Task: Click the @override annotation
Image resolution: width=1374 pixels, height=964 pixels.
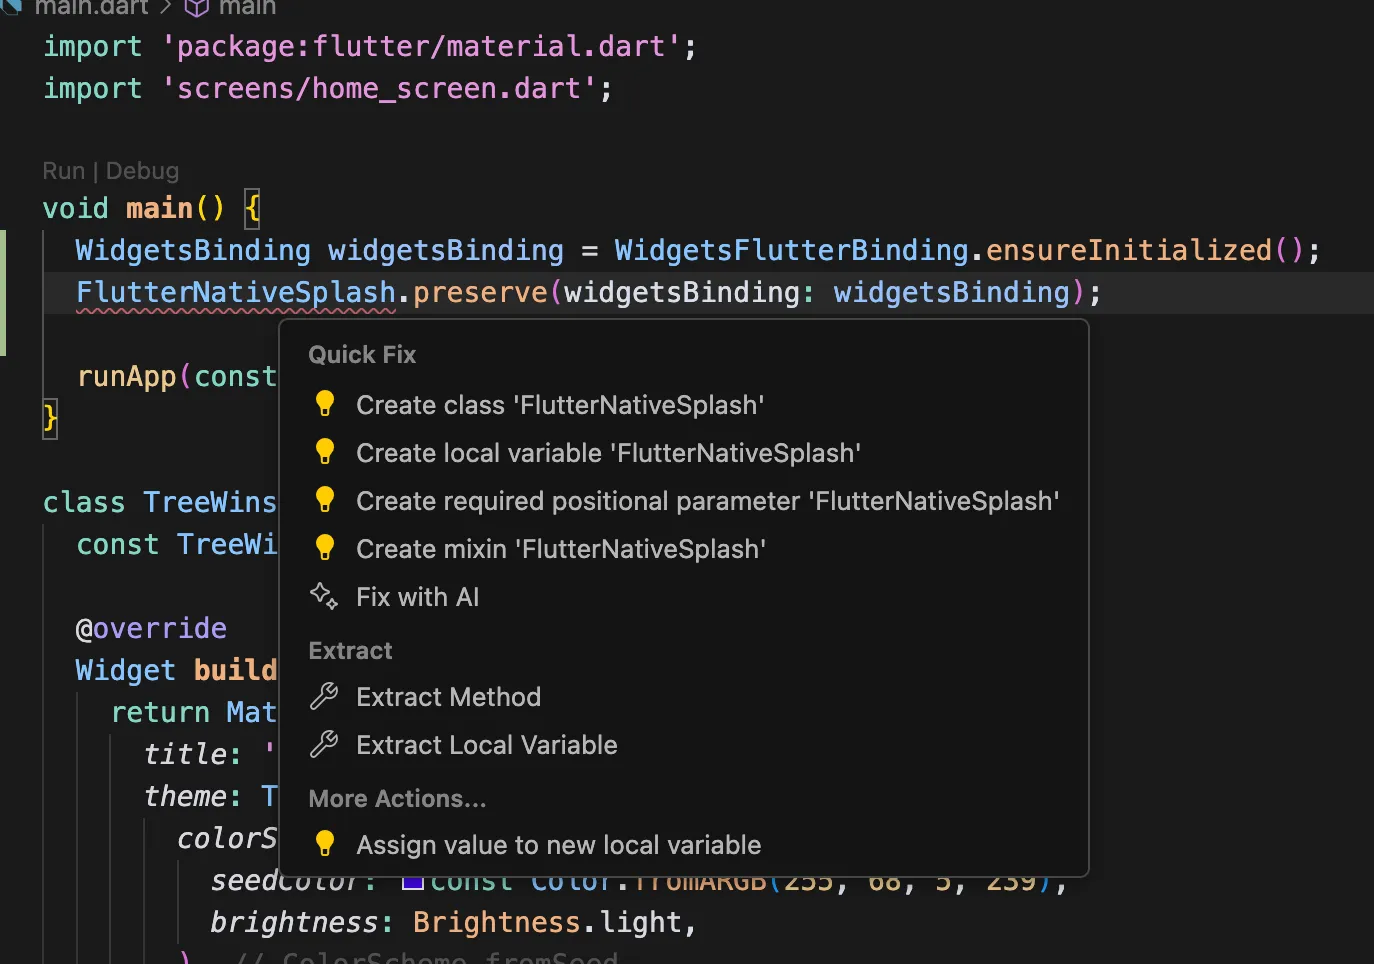Action: click(x=152, y=628)
